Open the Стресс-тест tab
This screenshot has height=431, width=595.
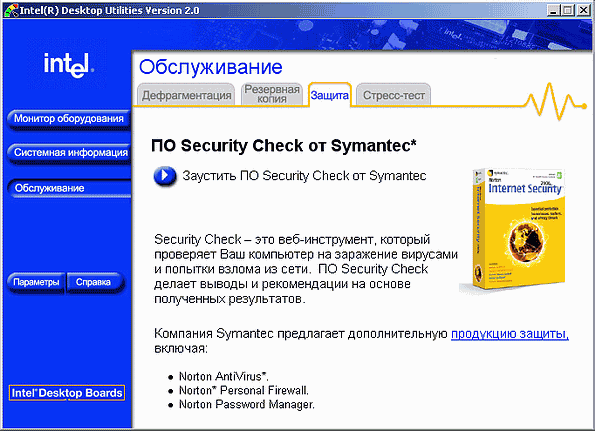394,95
